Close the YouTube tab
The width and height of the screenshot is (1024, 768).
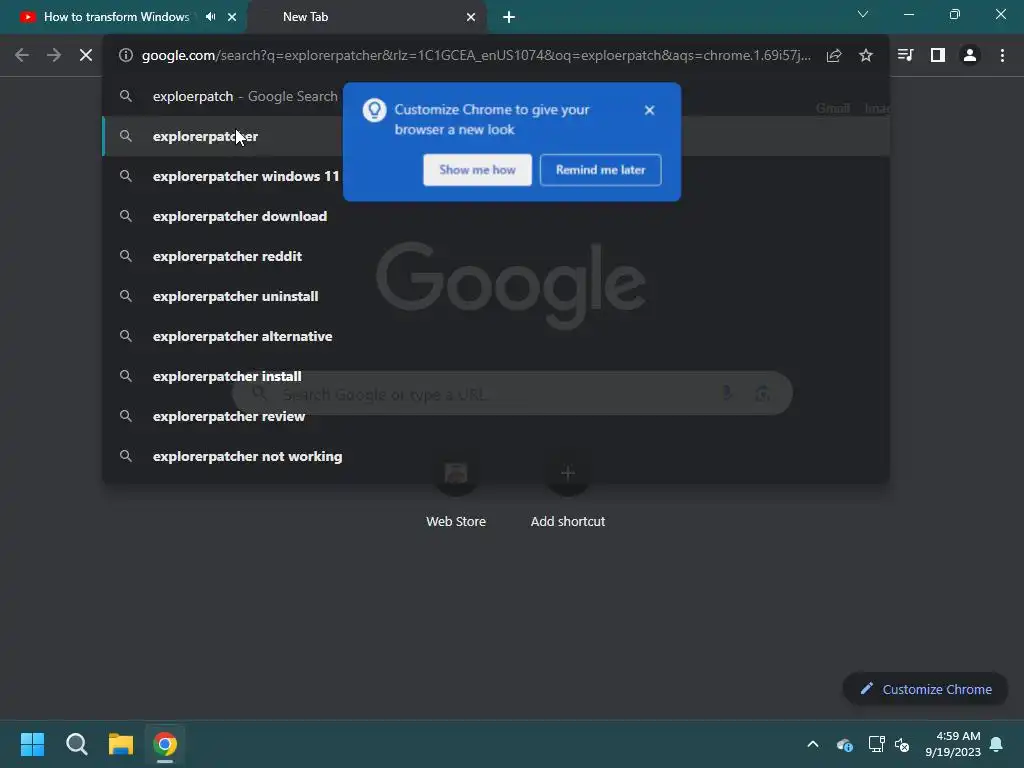tap(232, 17)
